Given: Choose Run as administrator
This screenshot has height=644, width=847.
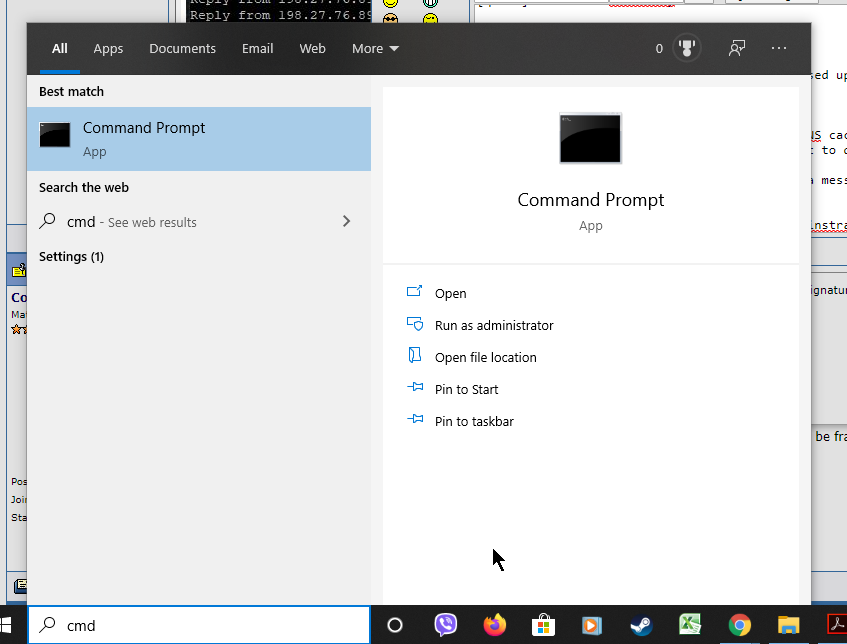Looking at the screenshot, I should pyautogui.click(x=494, y=325).
